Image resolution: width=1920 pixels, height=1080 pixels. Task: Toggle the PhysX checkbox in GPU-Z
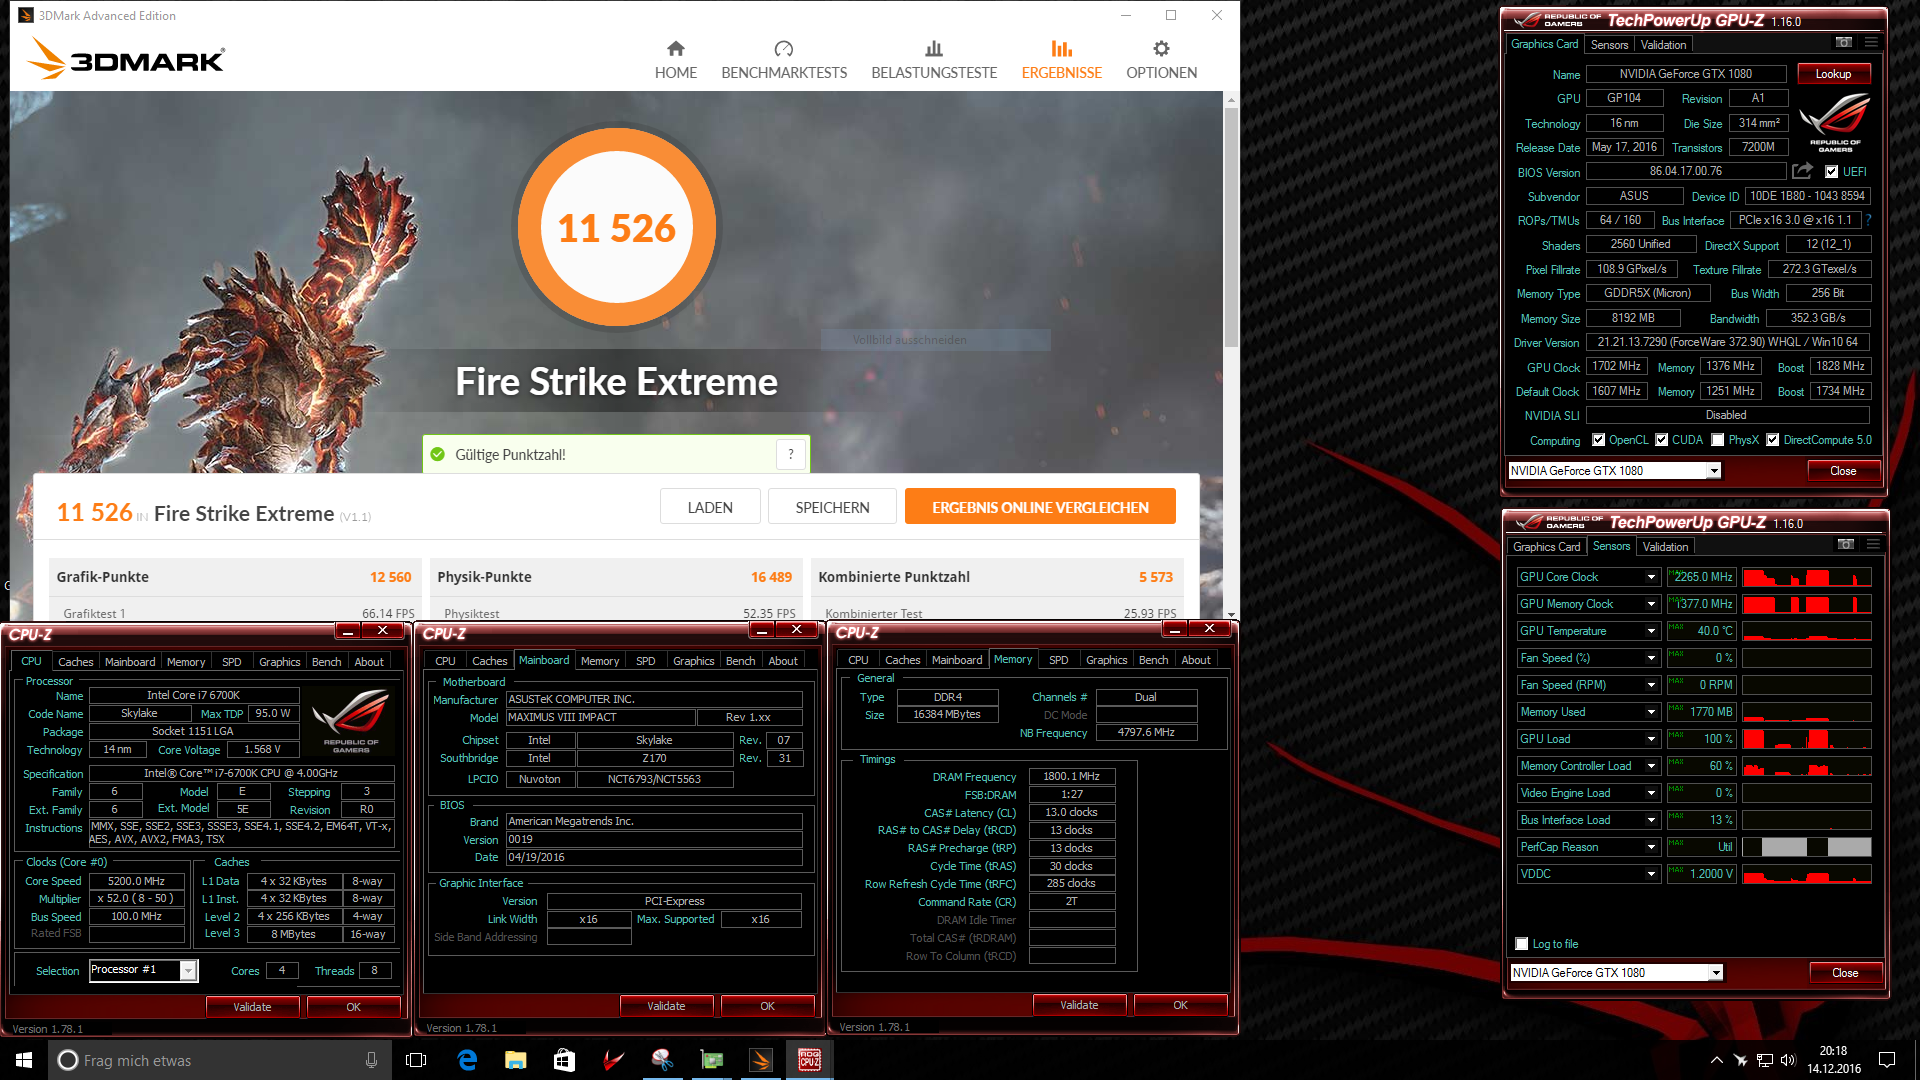coord(1717,440)
